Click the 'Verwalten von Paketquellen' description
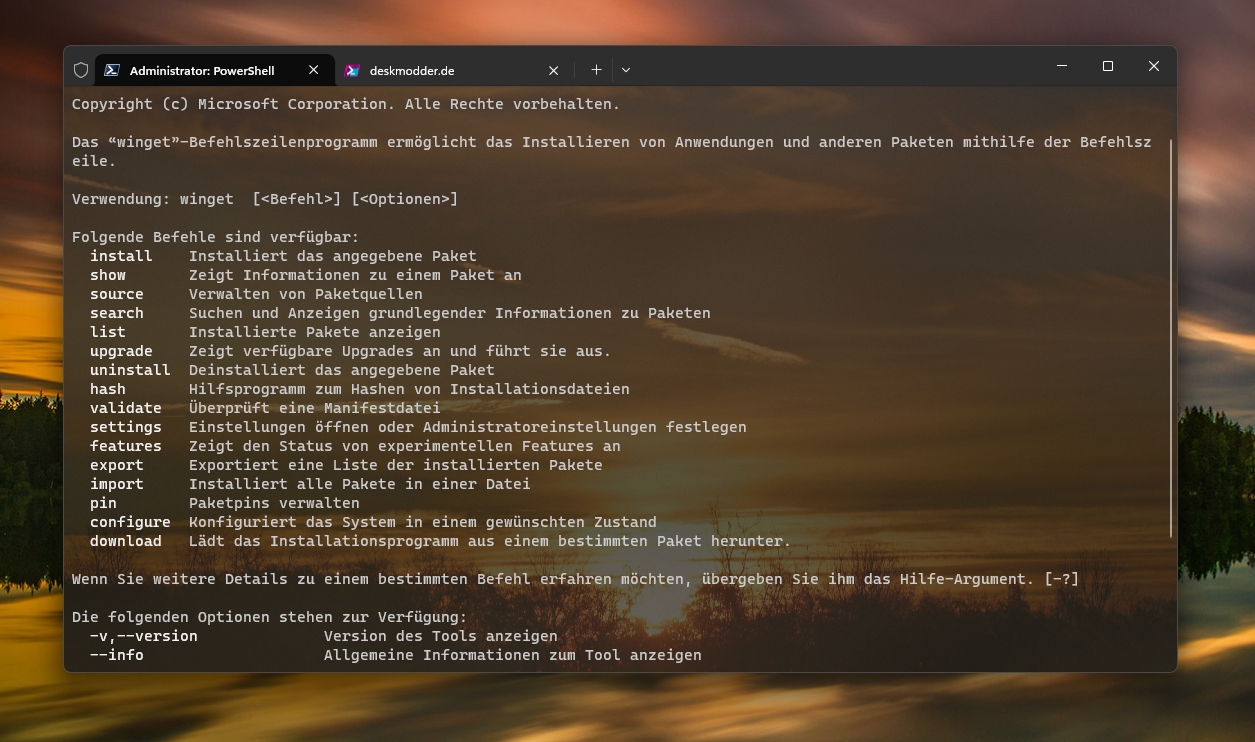 306,294
